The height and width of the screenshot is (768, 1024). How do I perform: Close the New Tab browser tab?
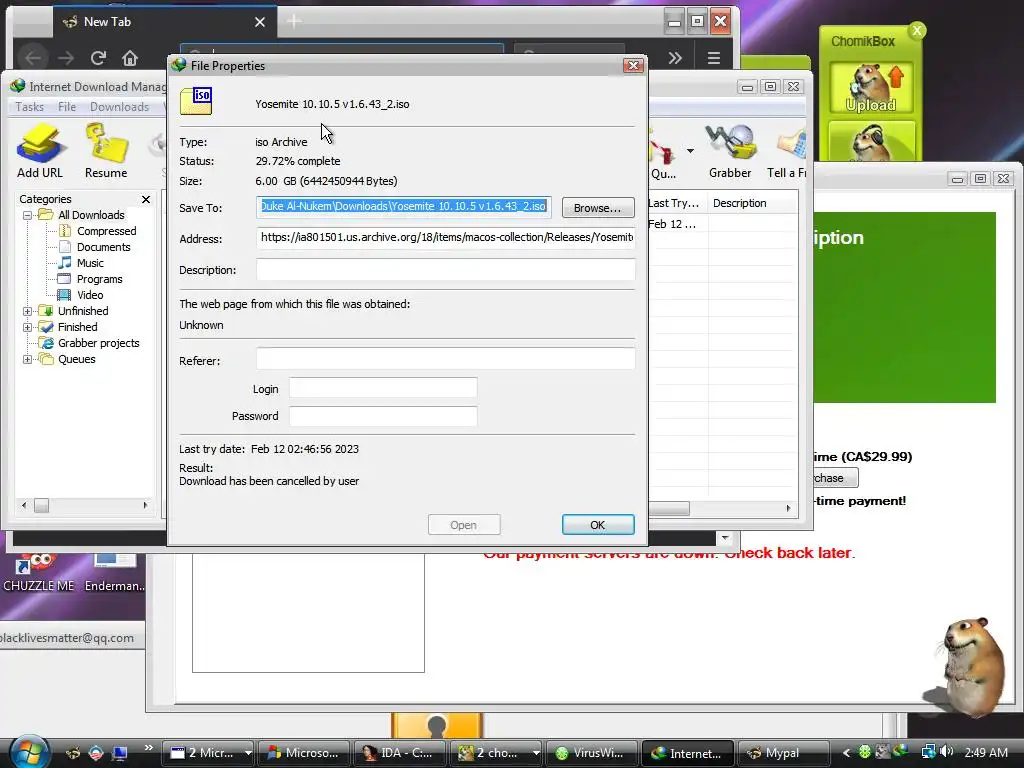pos(260,22)
